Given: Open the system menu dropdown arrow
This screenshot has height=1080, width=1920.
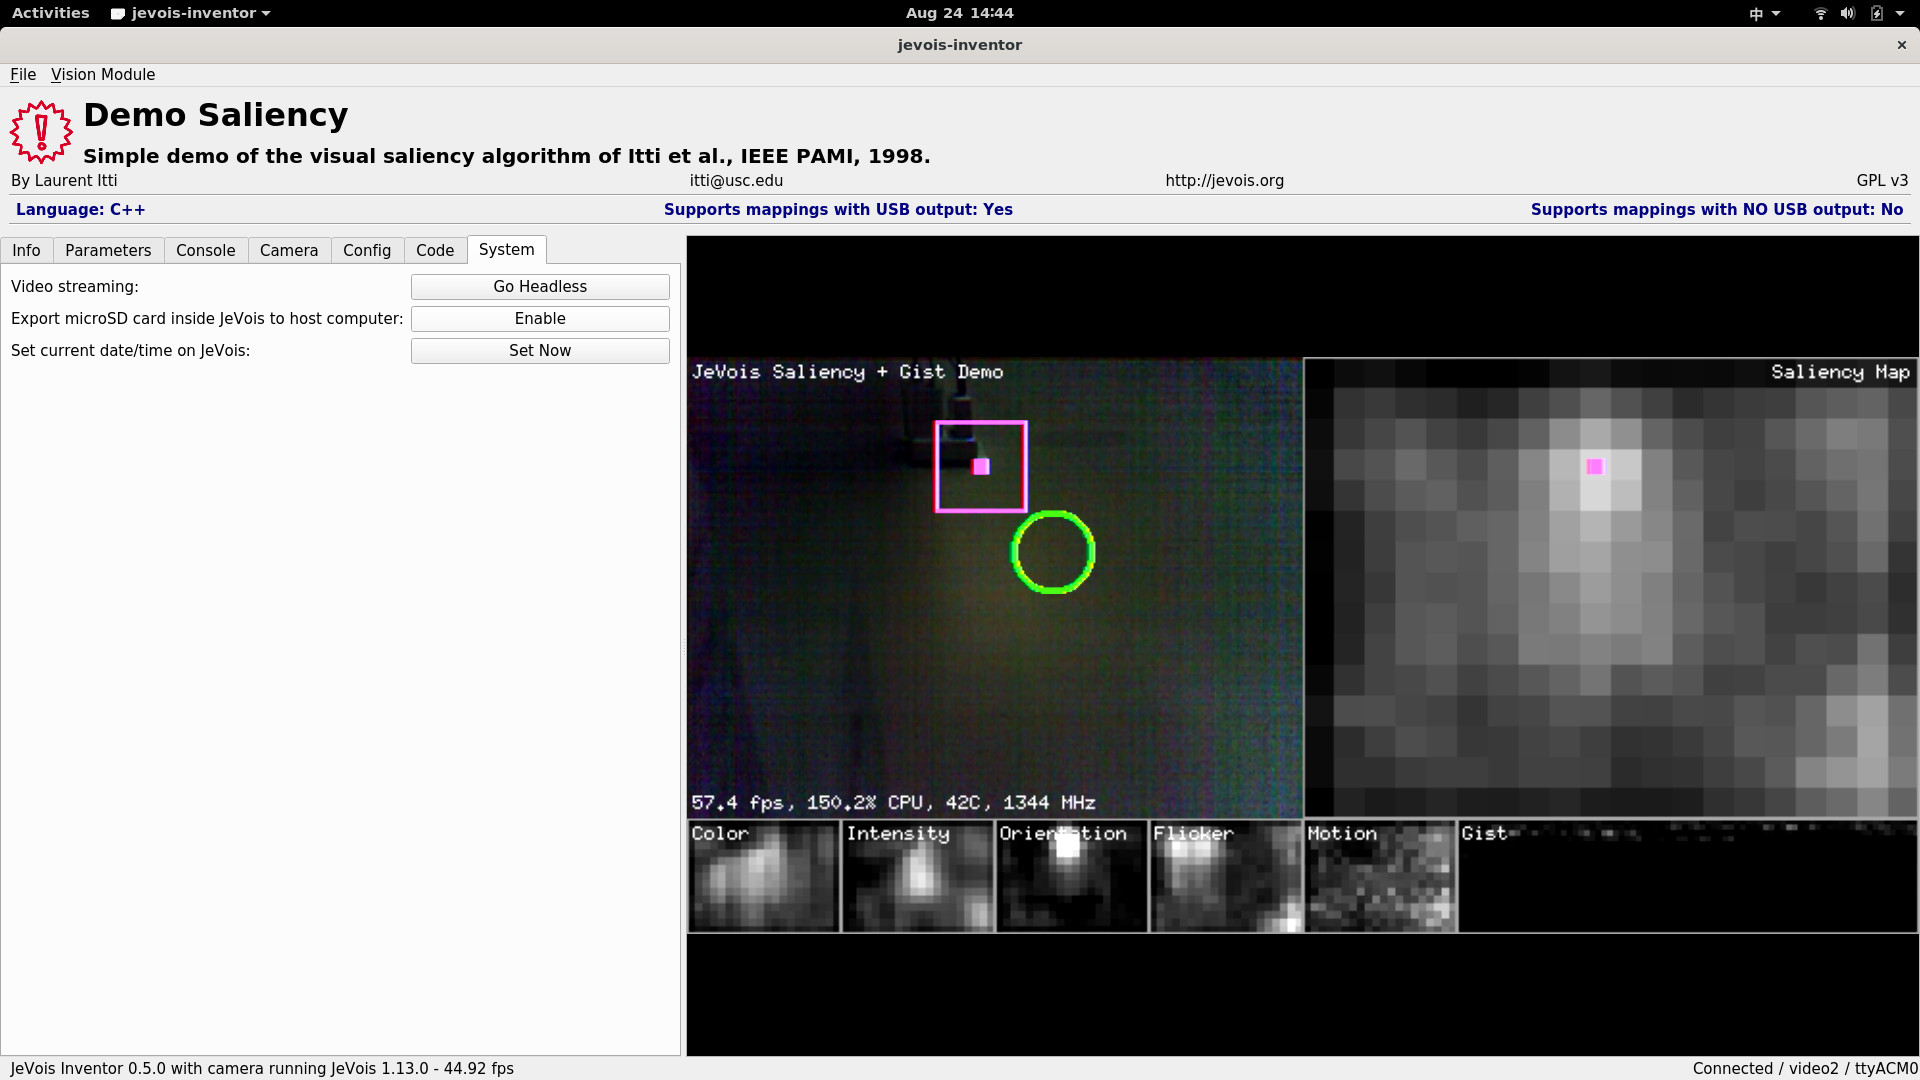Looking at the screenshot, I should point(1900,13).
